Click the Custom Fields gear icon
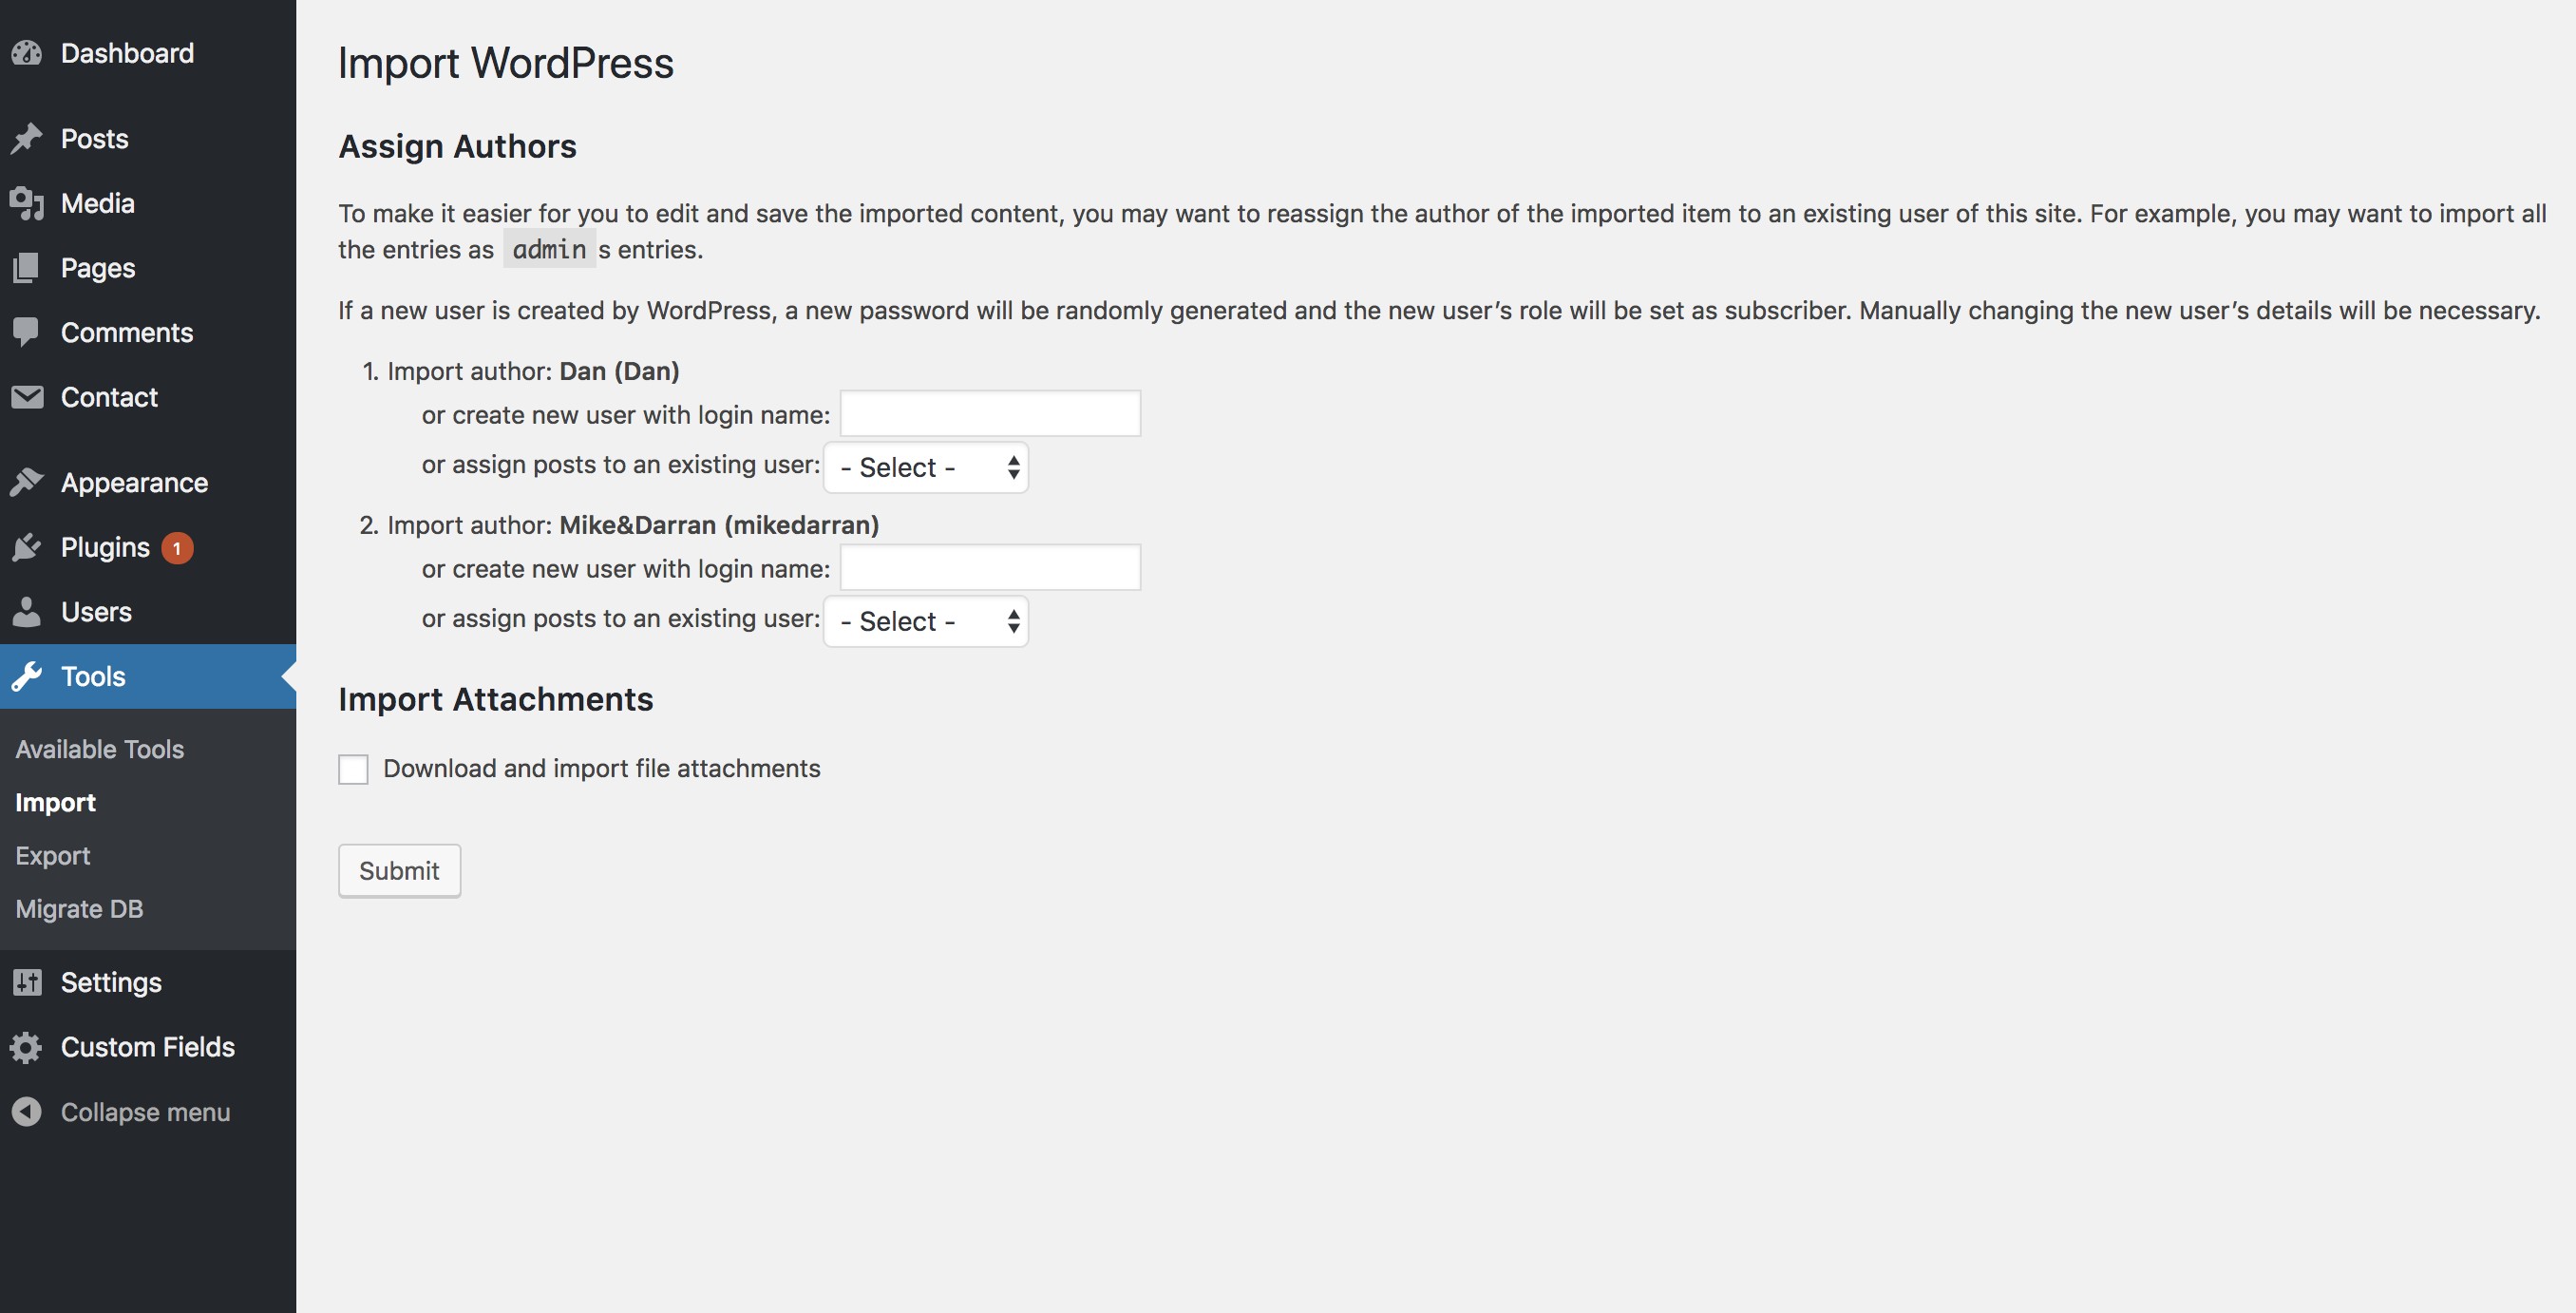This screenshot has height=1313, width=2576. 27,1047
